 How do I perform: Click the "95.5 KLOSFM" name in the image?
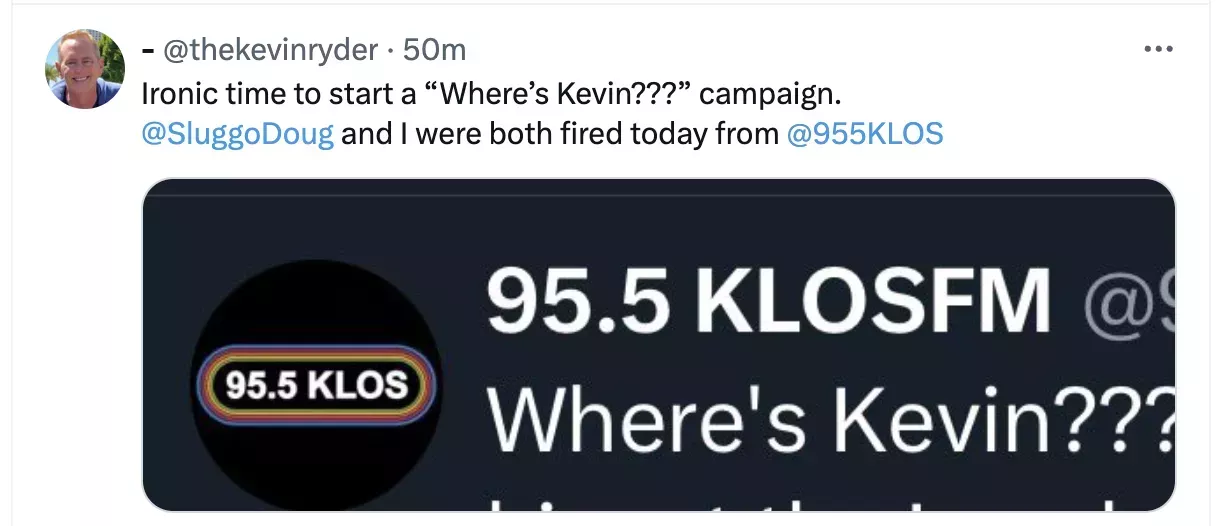[768, 300]
